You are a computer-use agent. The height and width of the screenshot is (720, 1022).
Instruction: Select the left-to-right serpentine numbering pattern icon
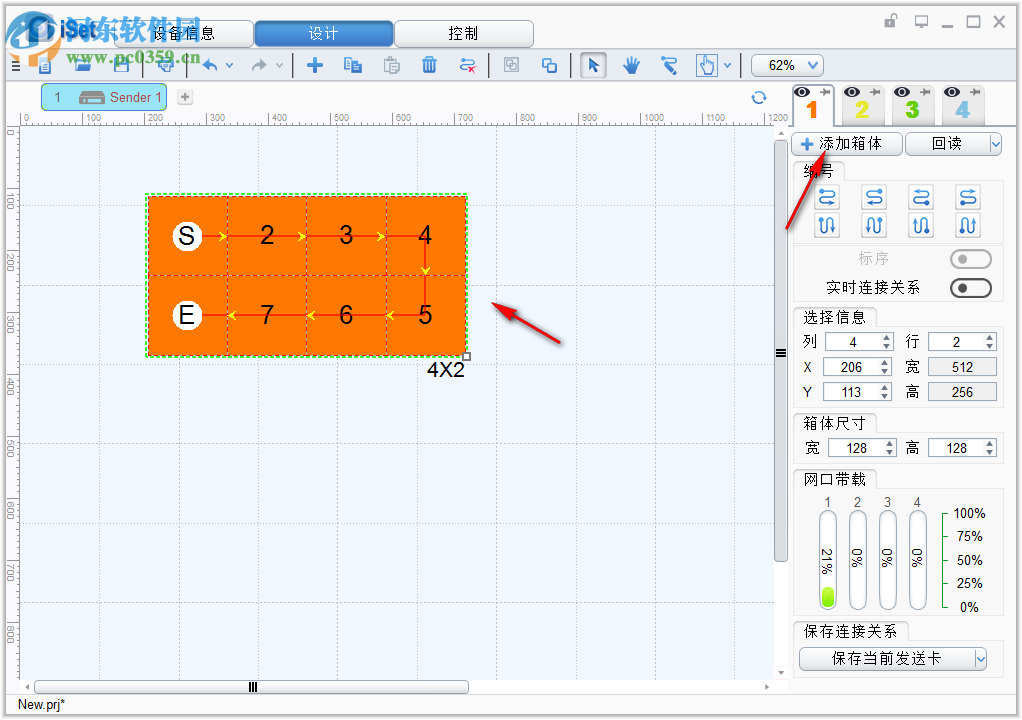(x=826, y=197)
